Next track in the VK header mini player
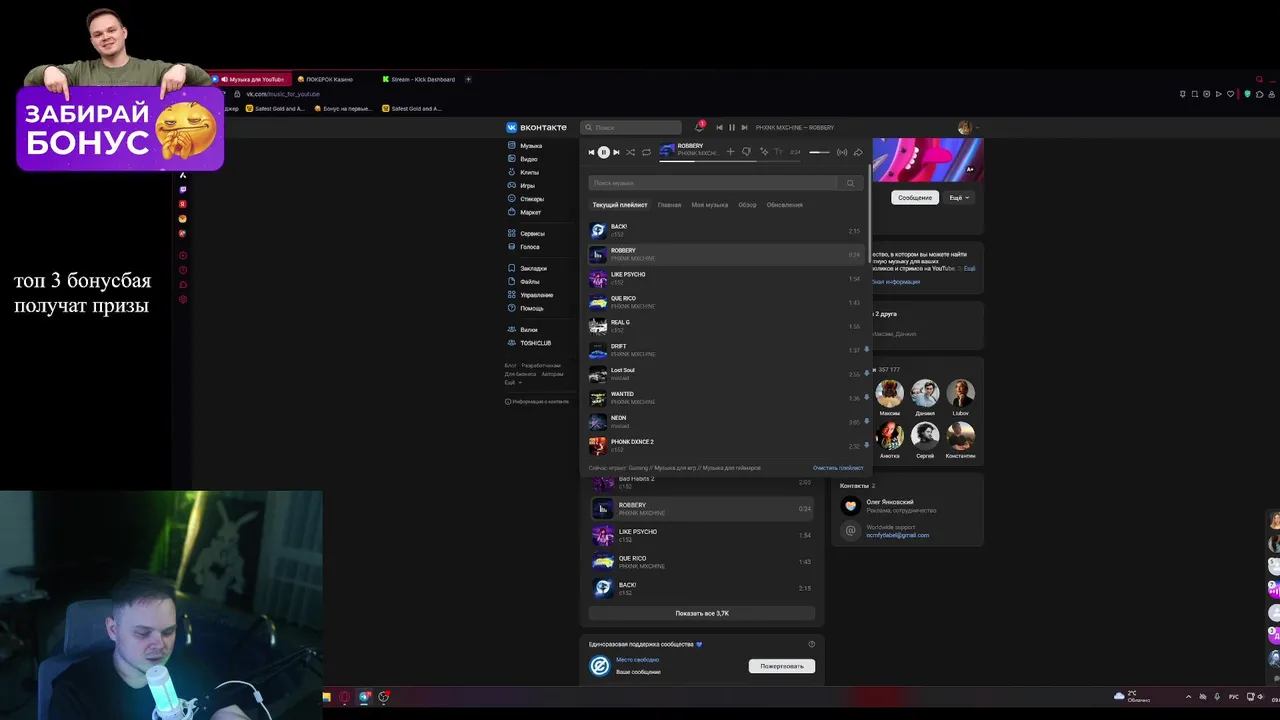Viewport: 1280px width, 720px height. click(744, 127)
